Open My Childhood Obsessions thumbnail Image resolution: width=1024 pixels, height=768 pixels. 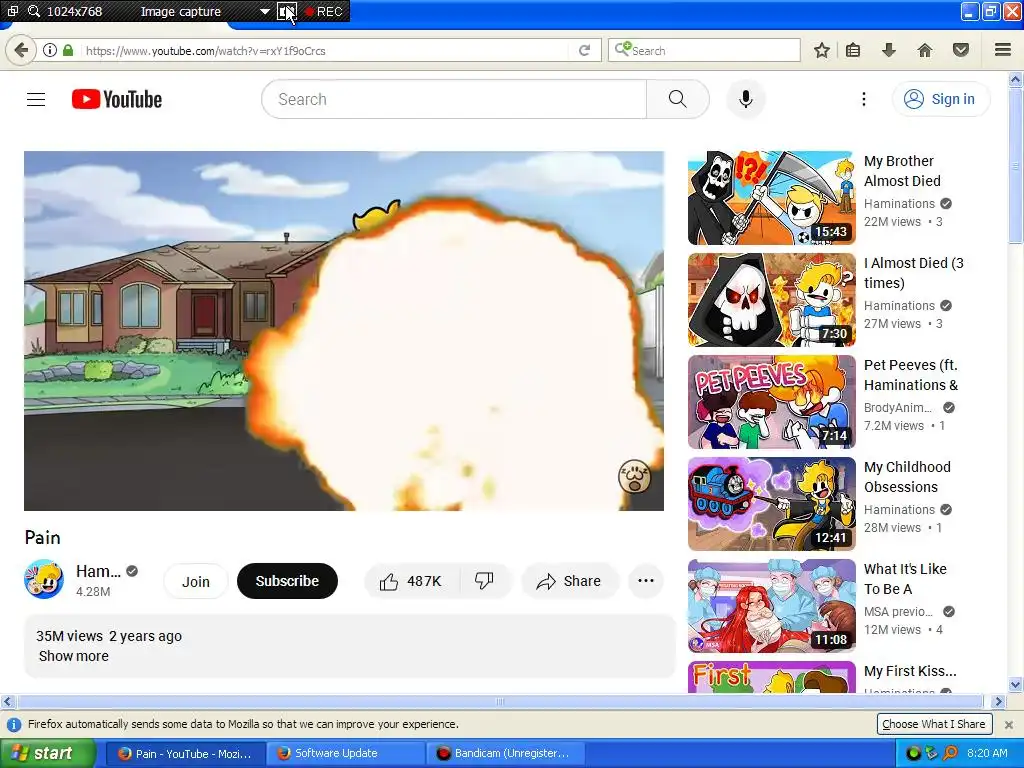coord(771,504)
